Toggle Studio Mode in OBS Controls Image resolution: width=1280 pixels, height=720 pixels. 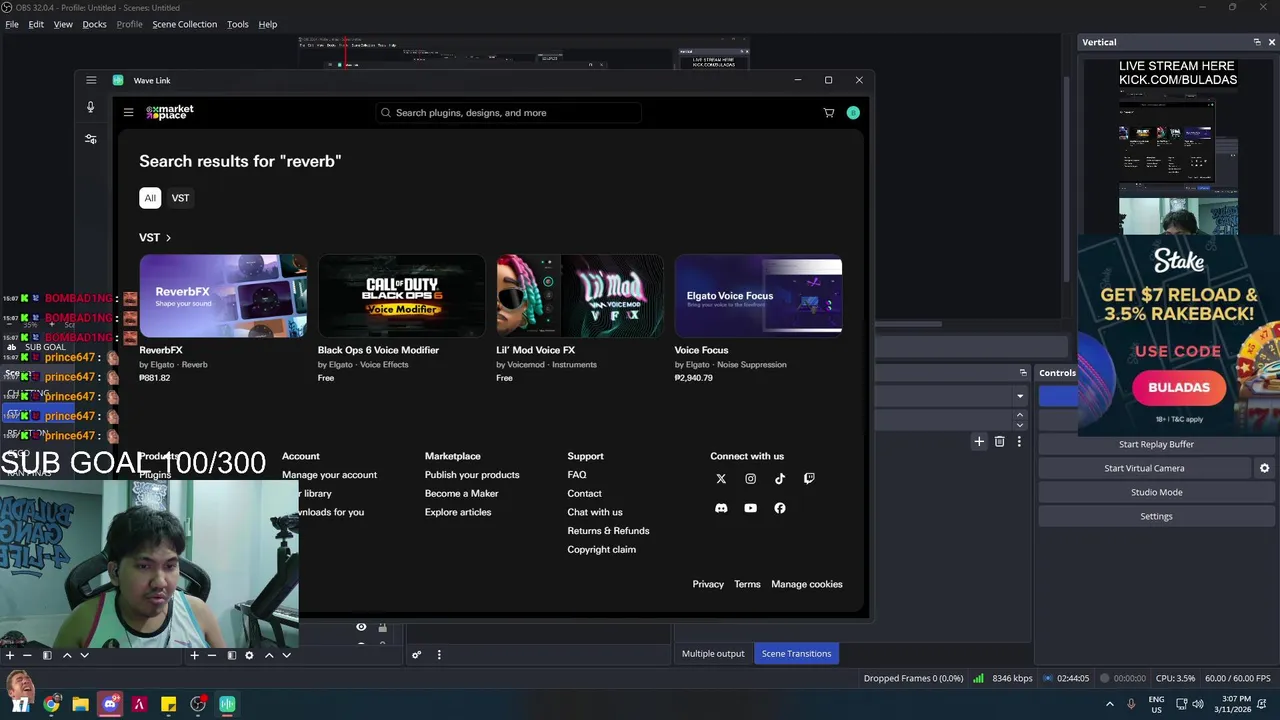(1157, 492)
